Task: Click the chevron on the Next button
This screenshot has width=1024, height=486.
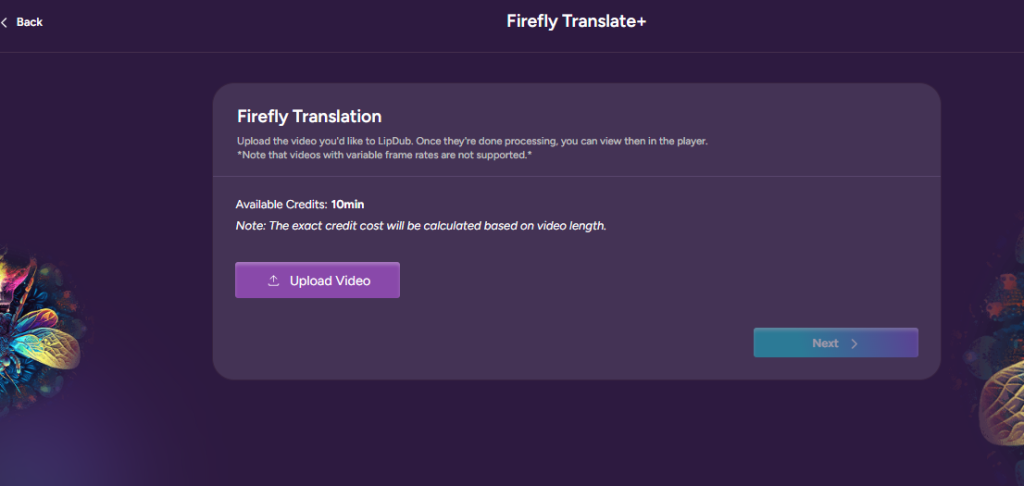Action: 854,344
